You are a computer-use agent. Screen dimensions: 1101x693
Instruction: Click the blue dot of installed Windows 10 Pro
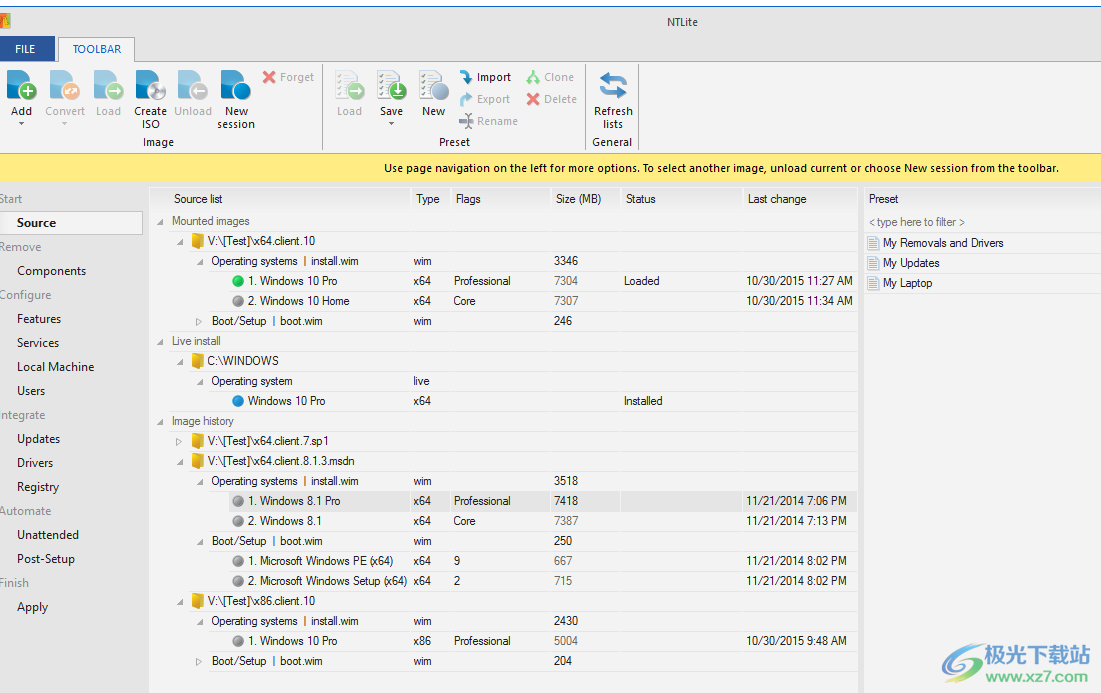pos(238,401)
